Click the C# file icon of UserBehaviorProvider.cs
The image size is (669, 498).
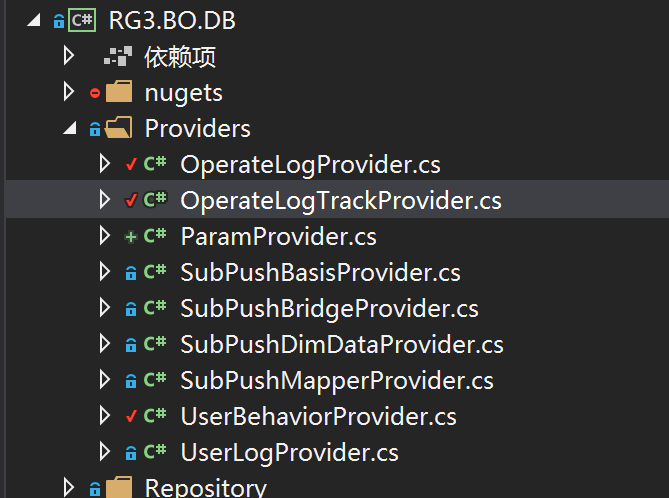[x=155, y=415]
